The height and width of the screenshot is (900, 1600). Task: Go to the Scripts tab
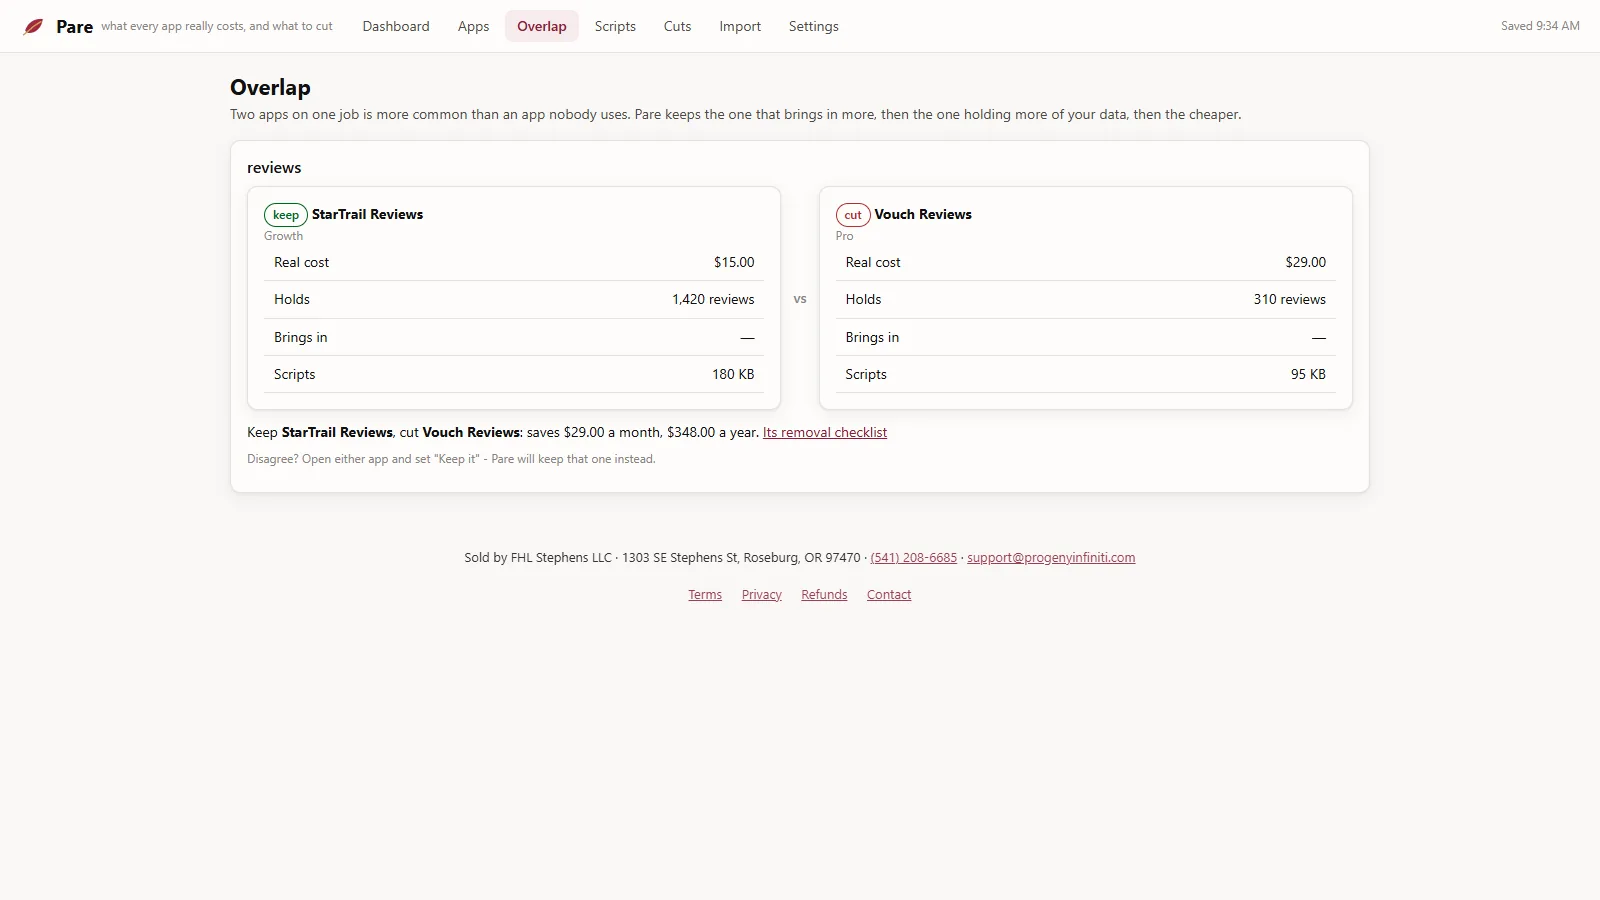coord(615,26)
